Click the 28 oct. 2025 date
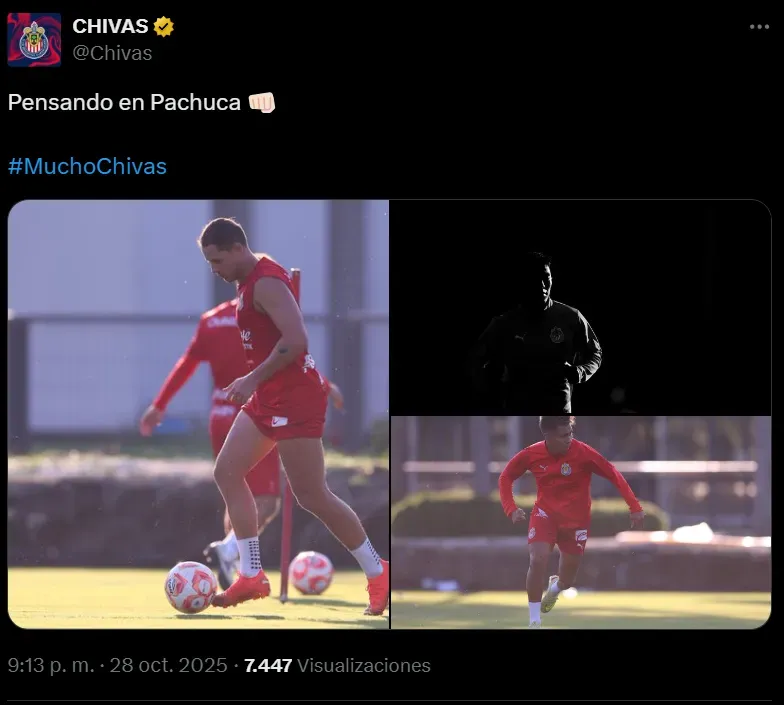 [168, 666]
